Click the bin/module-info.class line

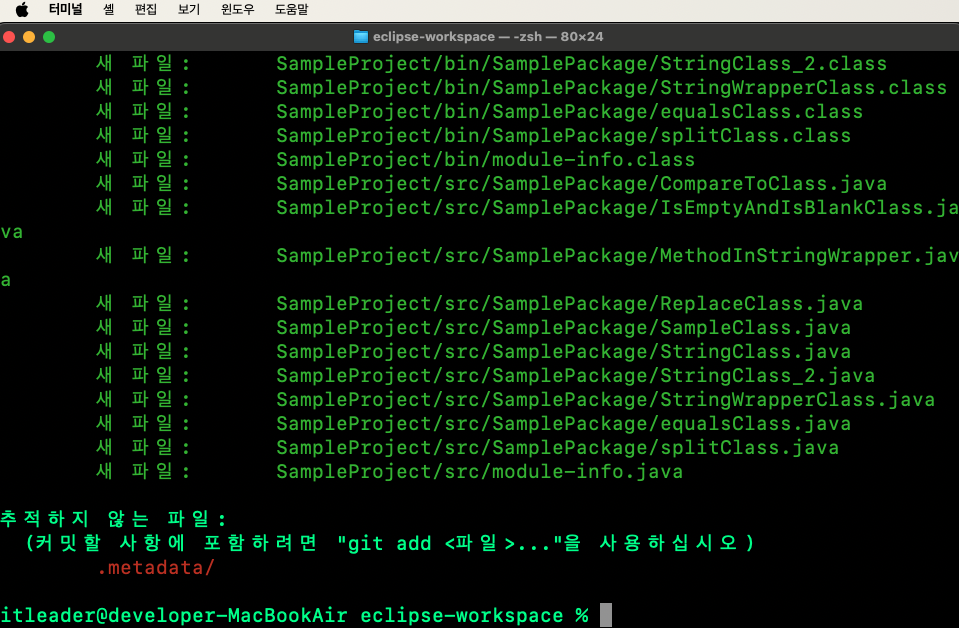[486, 160]
